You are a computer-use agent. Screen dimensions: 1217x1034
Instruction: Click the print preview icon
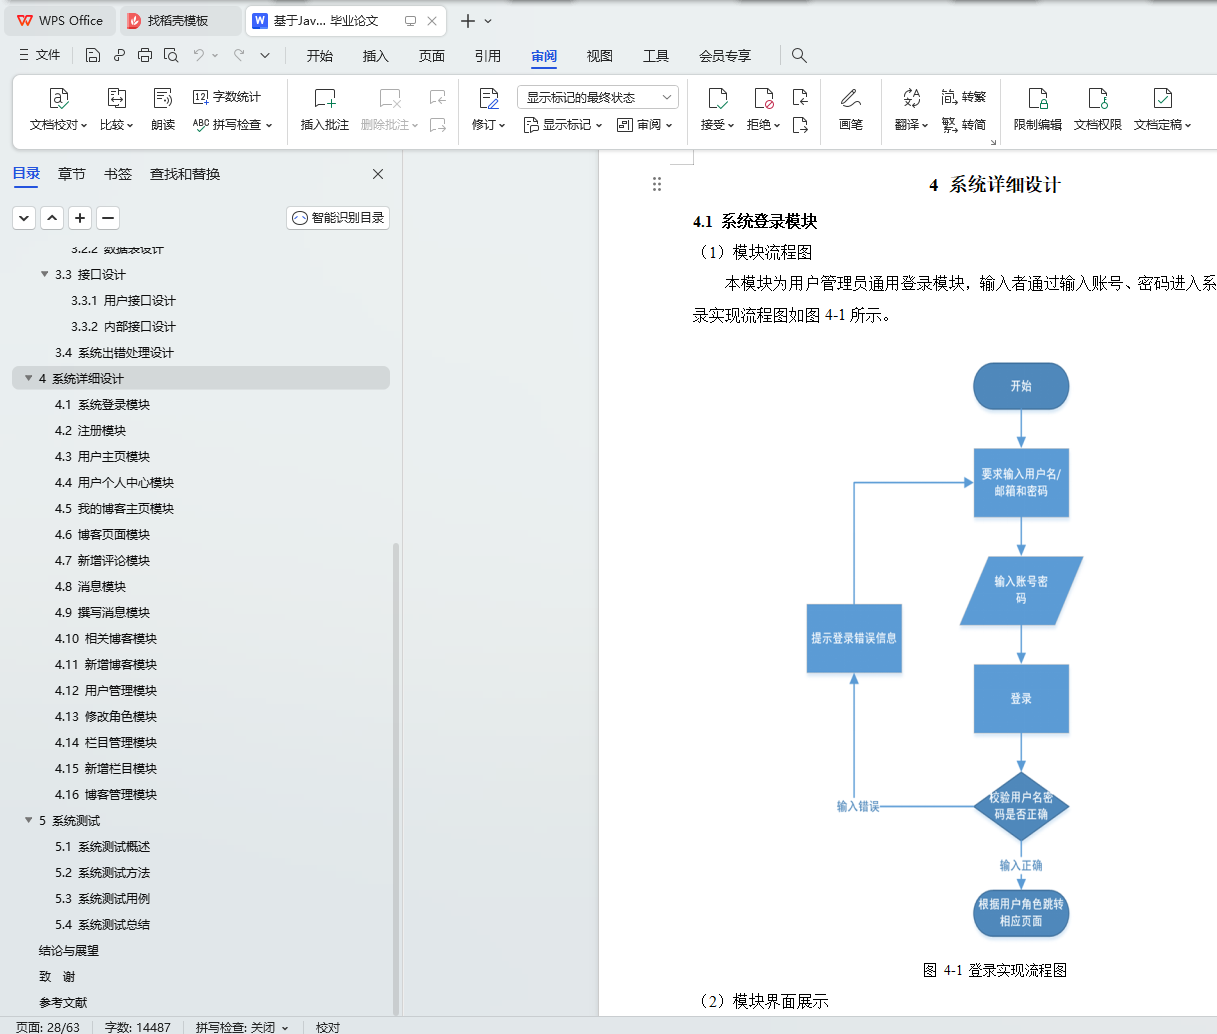click(171, 55)
